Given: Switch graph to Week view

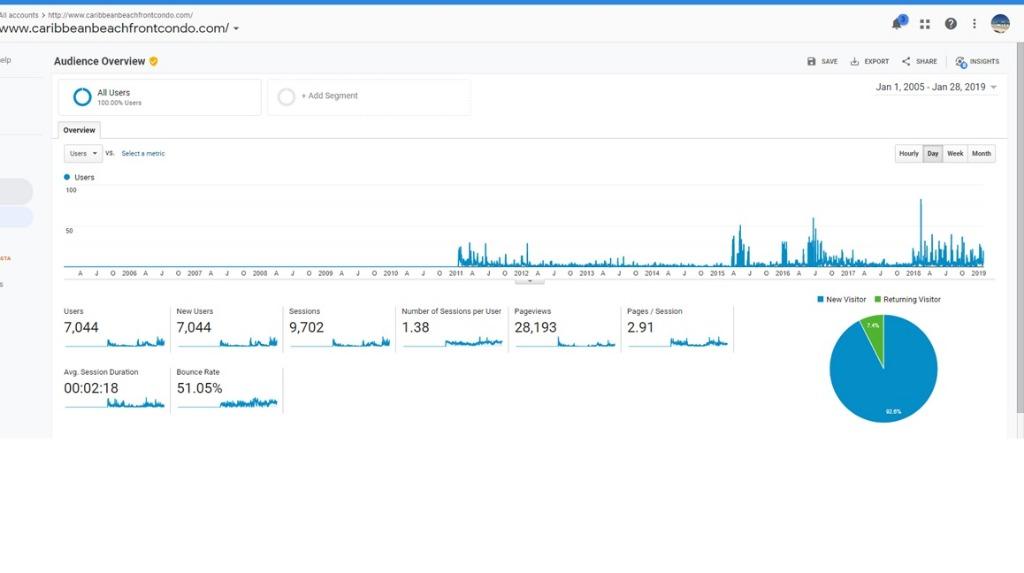Looking at the screenshot, I should tap(955, 154).
